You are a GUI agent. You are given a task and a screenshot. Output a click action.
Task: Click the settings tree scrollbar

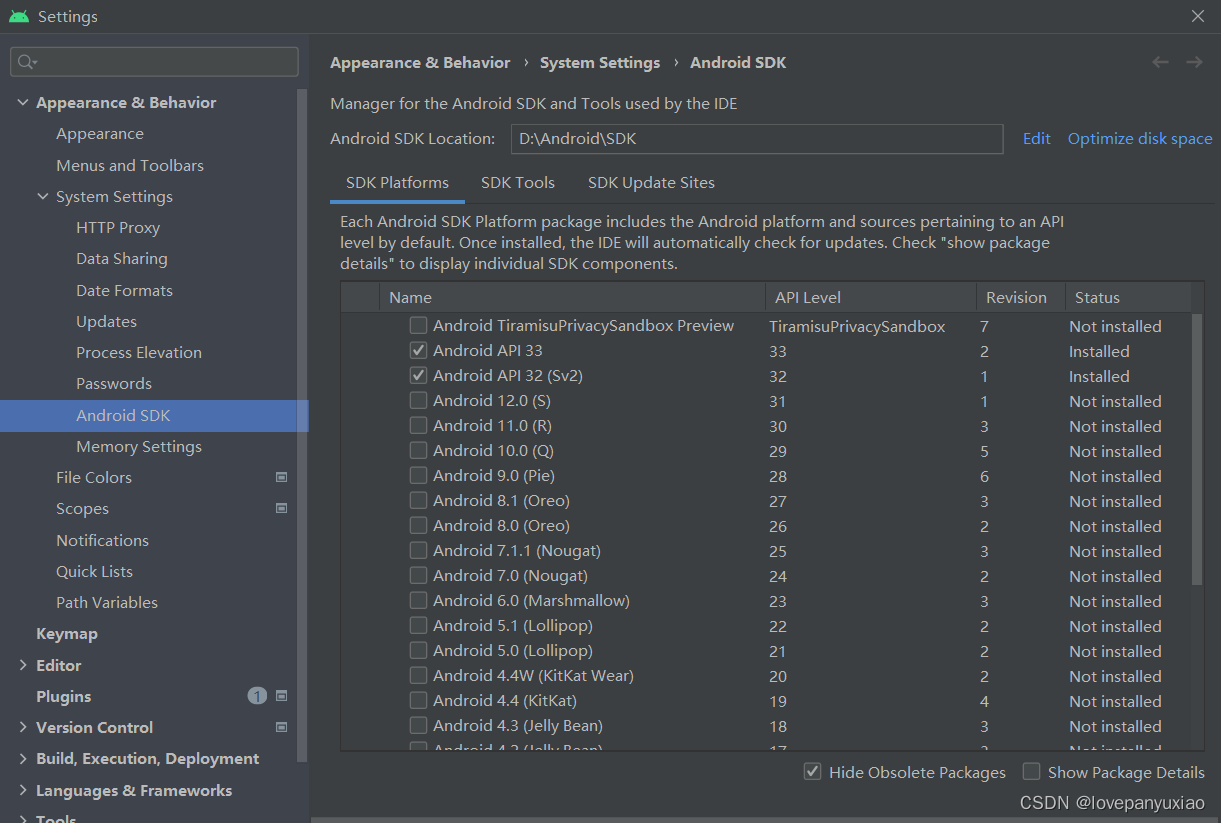coord(302,425)
